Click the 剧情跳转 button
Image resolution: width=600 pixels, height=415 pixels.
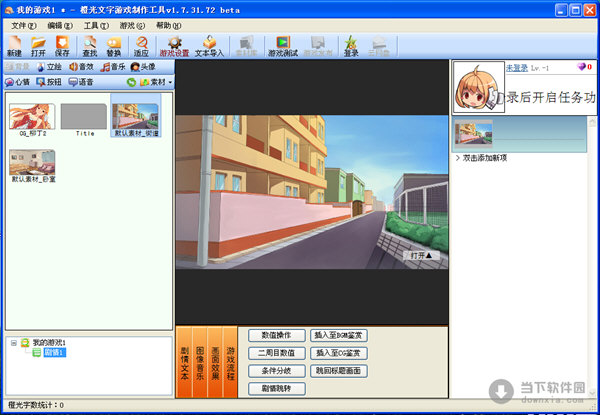pos(277,389)
